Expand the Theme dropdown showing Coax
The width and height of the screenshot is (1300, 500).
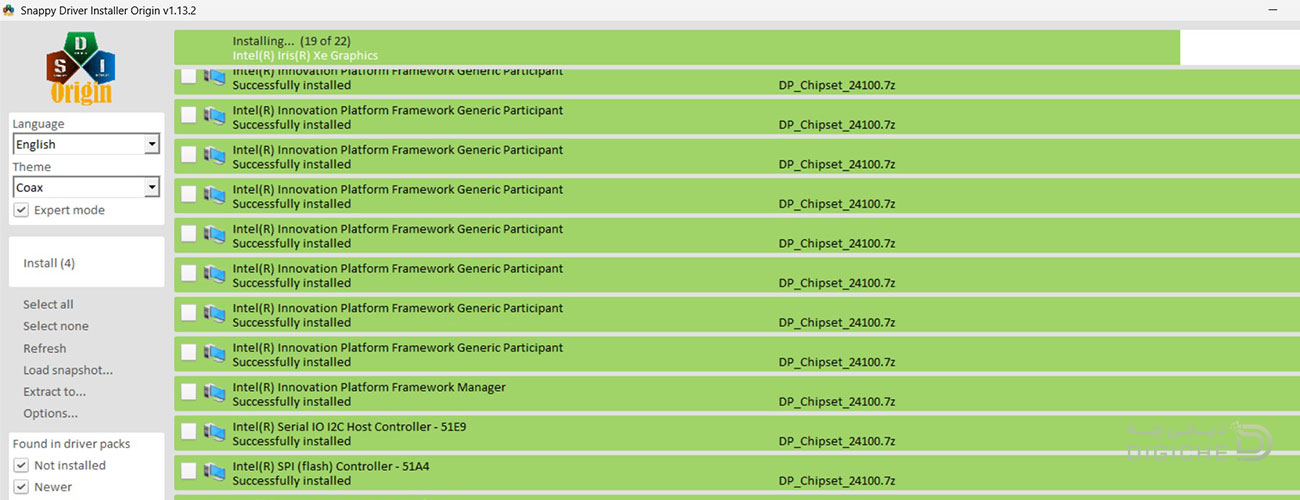click(86, 187)
